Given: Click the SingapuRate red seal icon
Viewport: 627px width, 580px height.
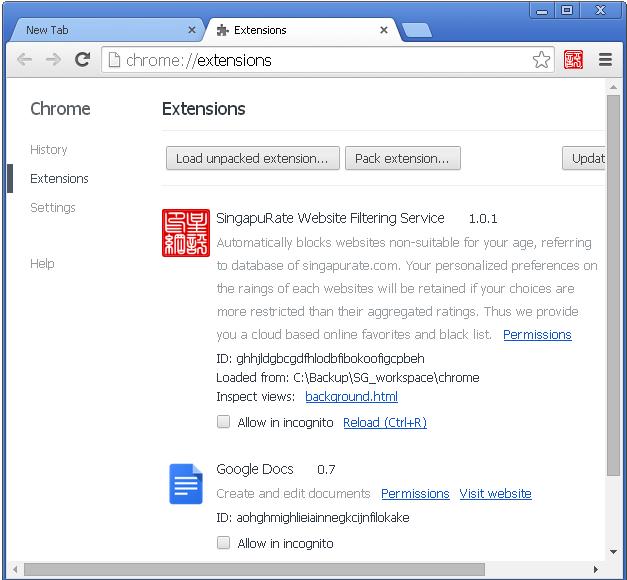Looking at the screenshot, I should (186, 233).
